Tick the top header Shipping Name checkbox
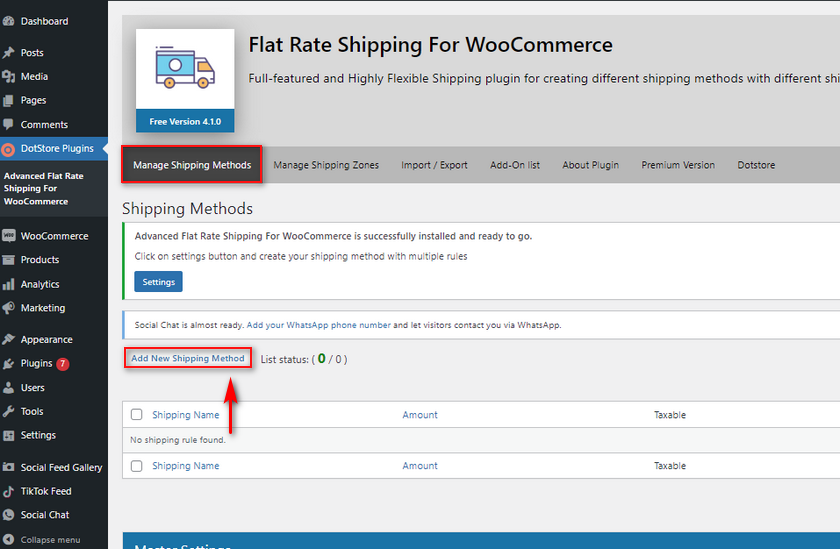840x549 pixels. click(137, 415)
